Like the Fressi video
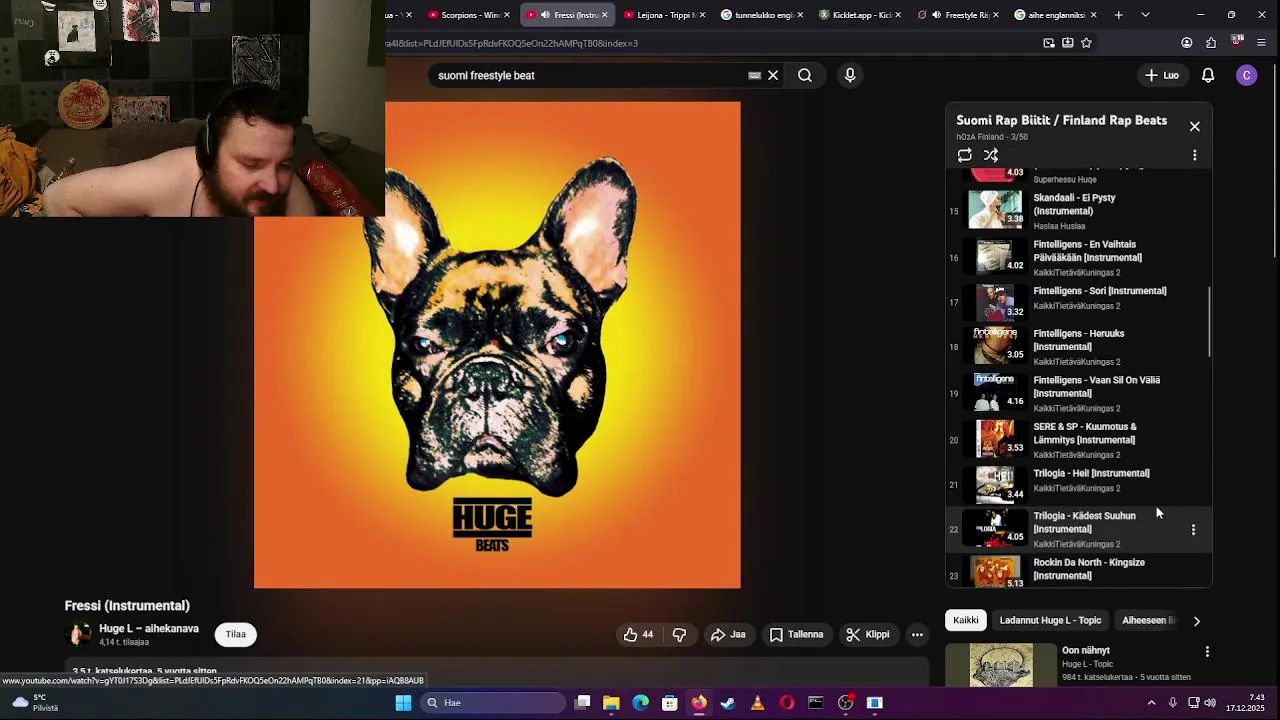 pos(638,634)
